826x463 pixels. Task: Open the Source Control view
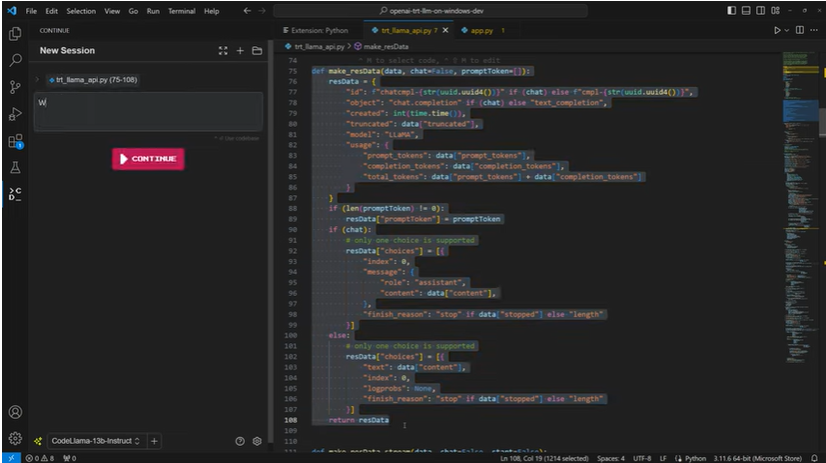point(15,87)
